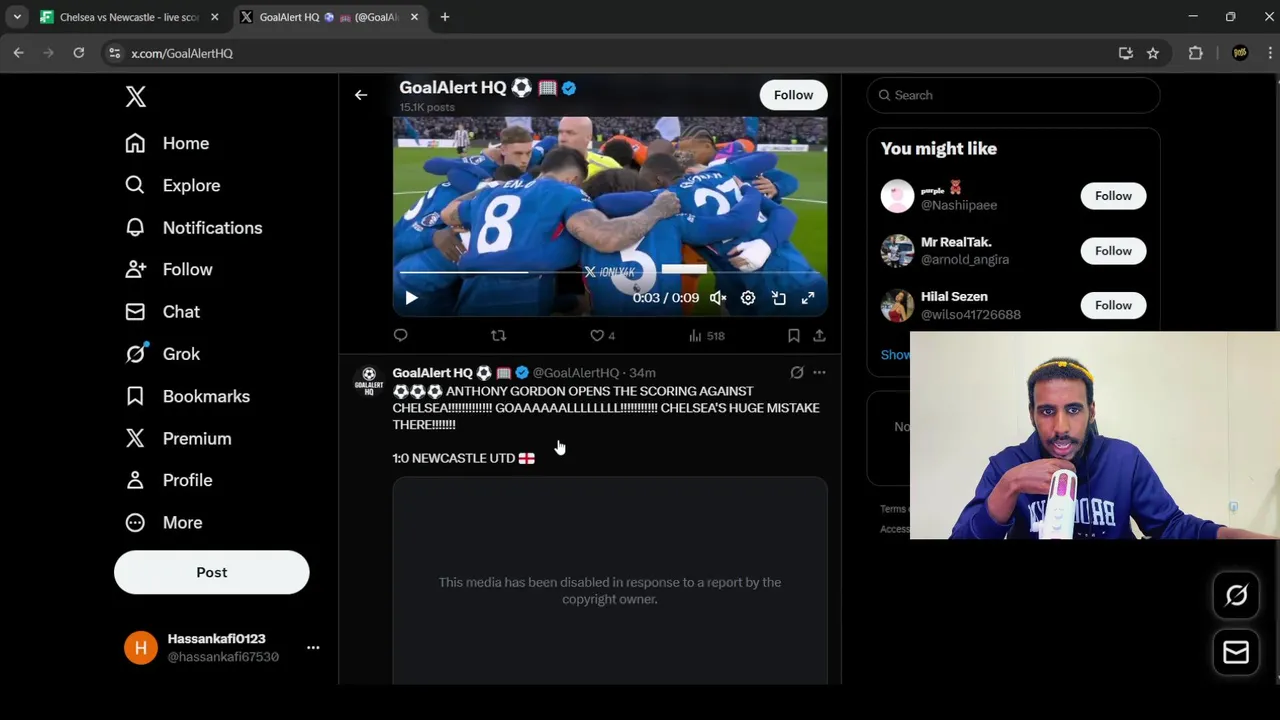View analytics showing 518 views
This screenshot has width=1280, height=720.
[706, 336]
